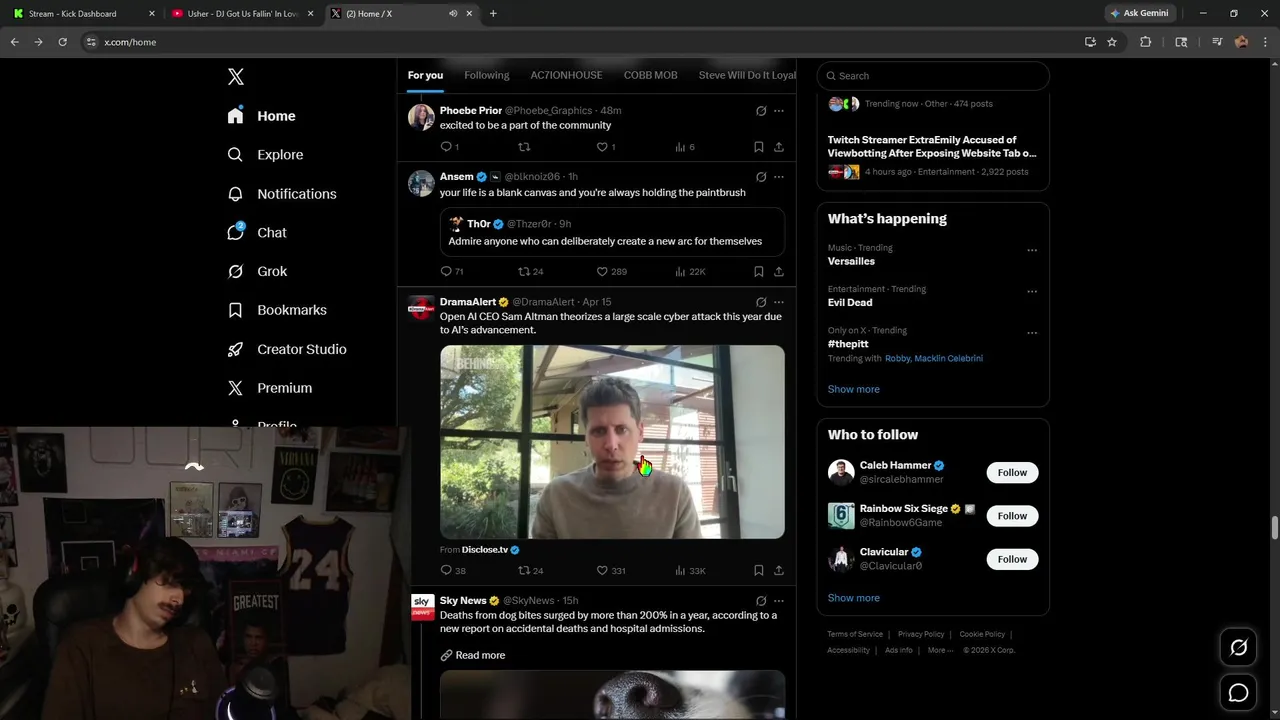Show more under Who to follow

[x=853, y=598]
